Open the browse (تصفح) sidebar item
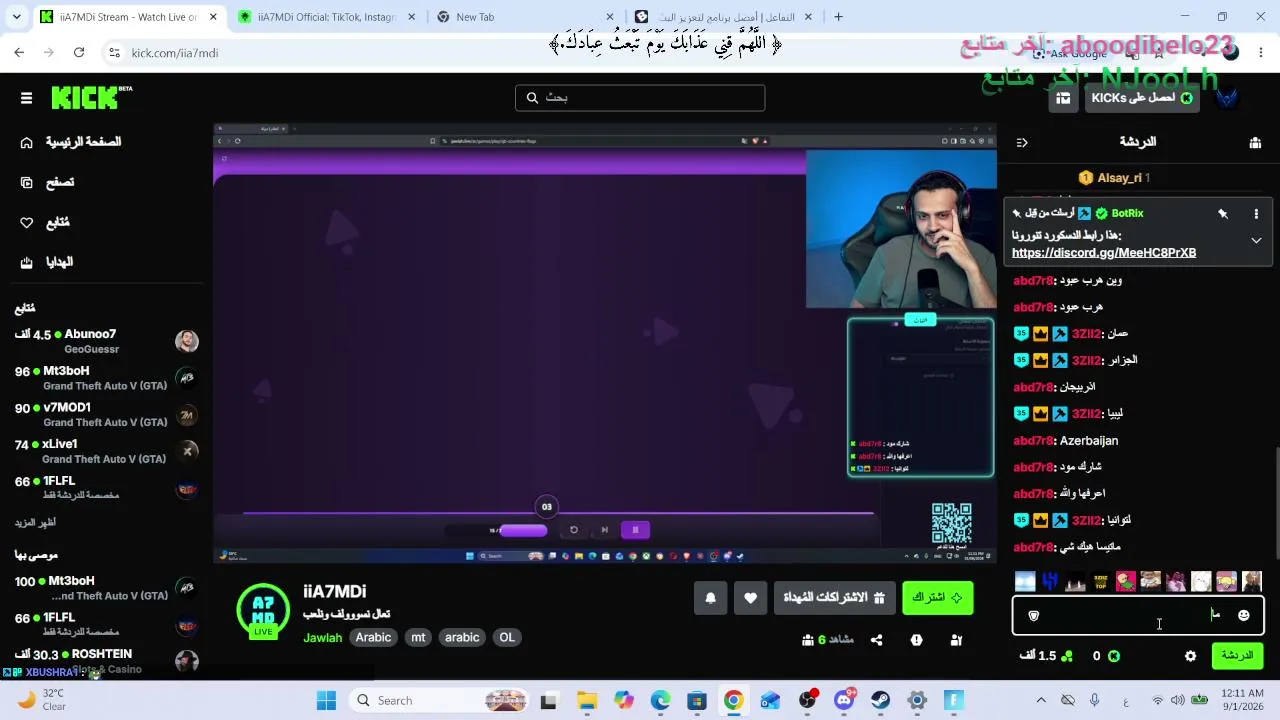 tap(48, 182)
